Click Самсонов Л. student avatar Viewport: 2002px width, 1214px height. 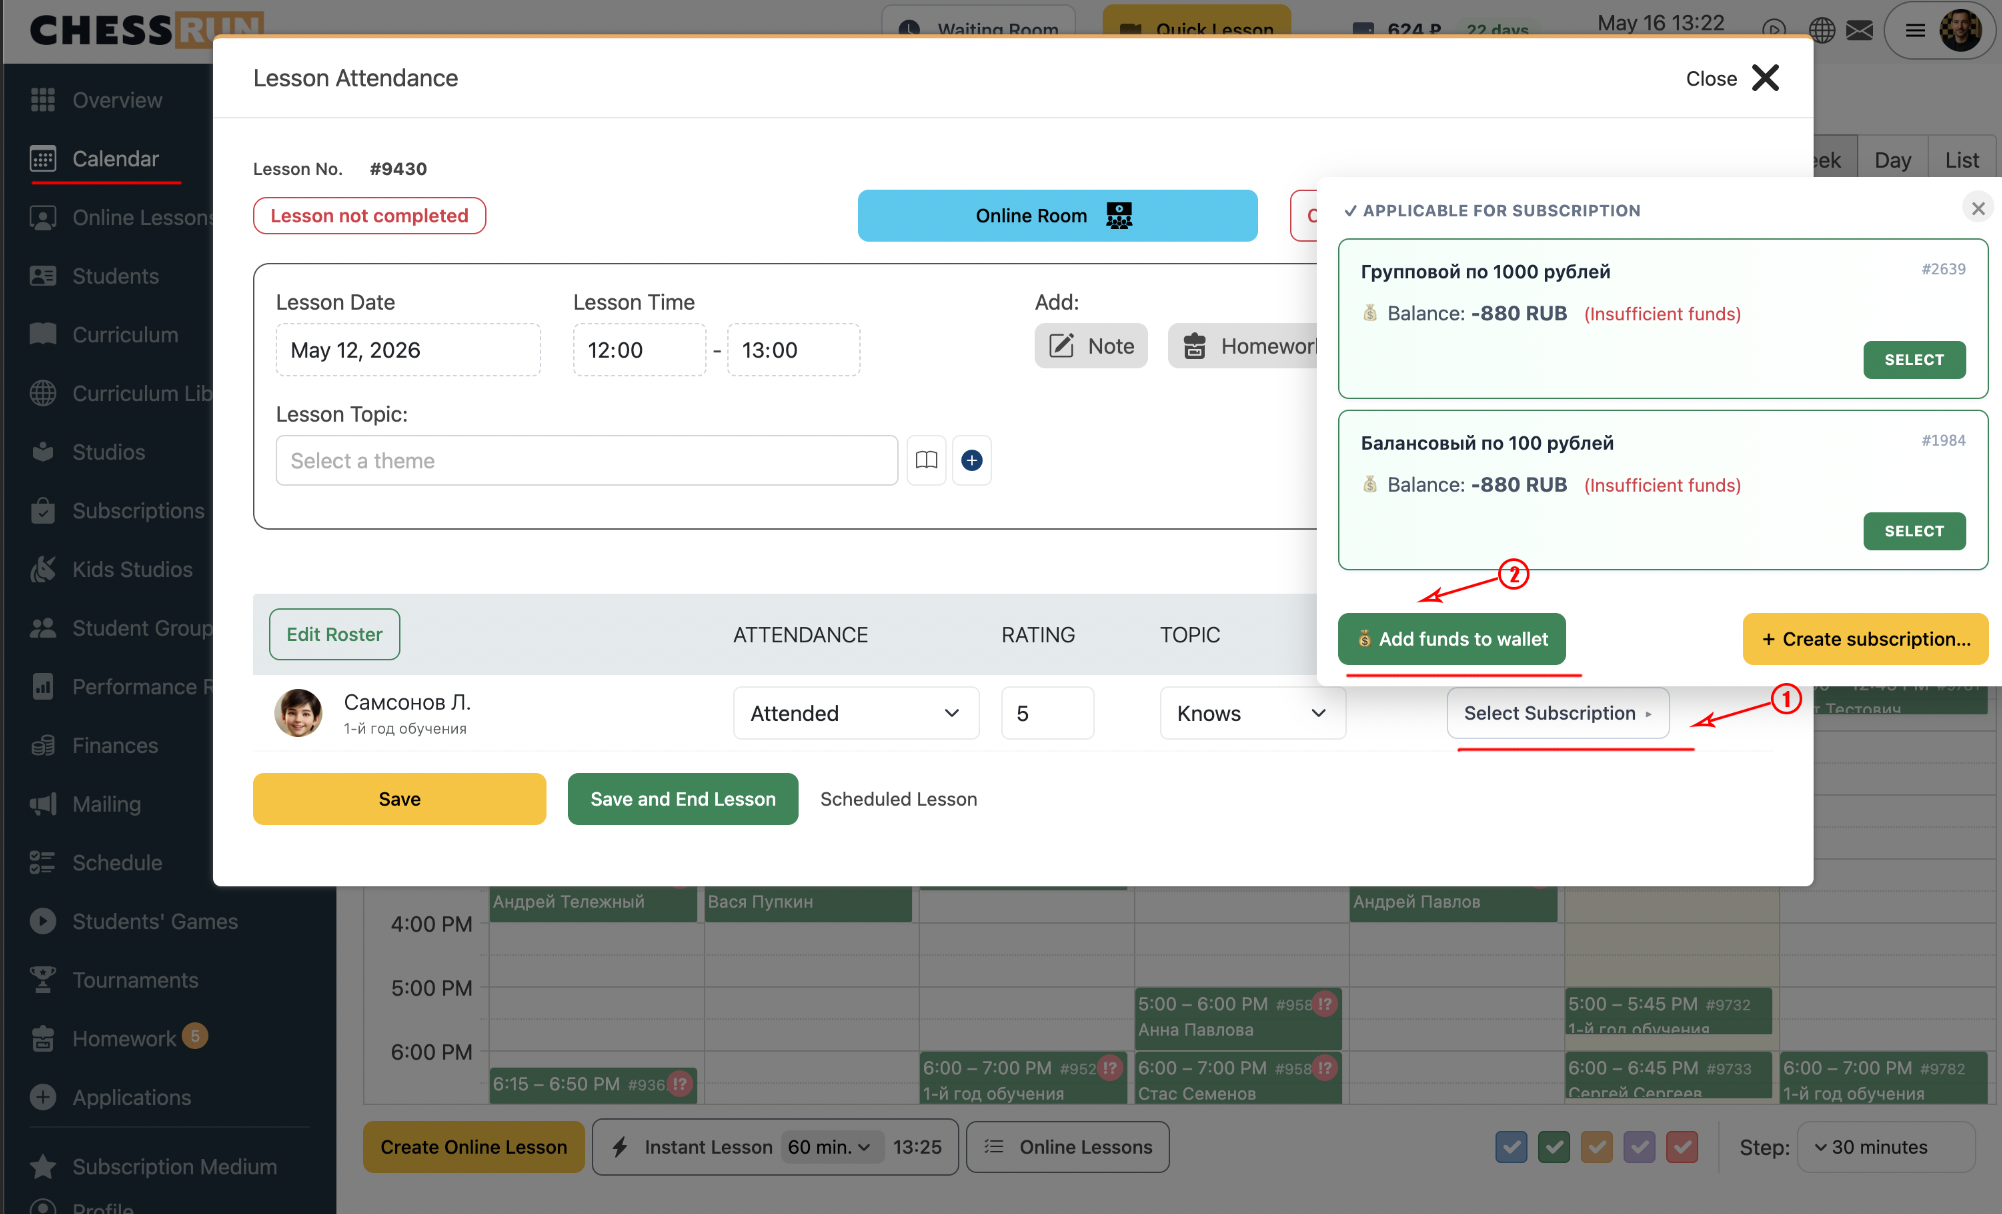pos(298,713)
